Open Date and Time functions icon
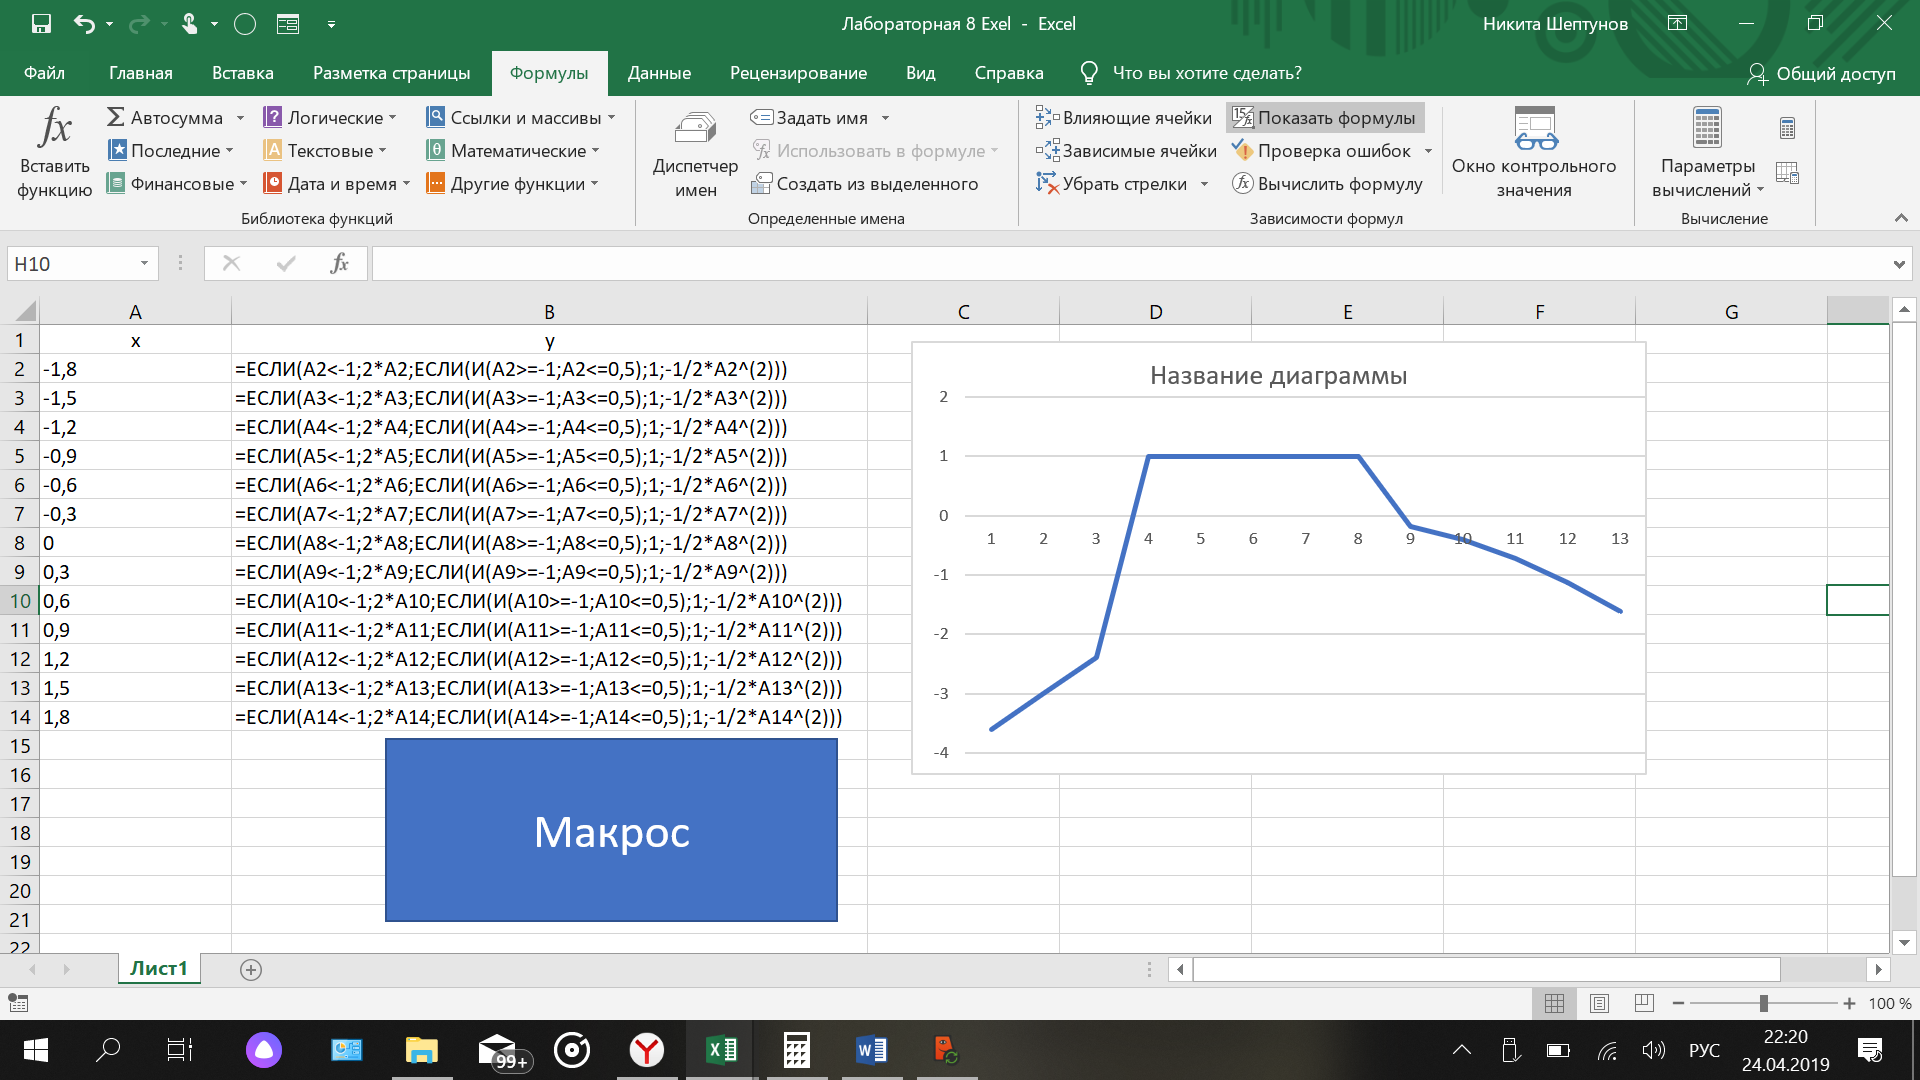The image size is (1920, 1080). pyautogui.click(x=272, y=183)
